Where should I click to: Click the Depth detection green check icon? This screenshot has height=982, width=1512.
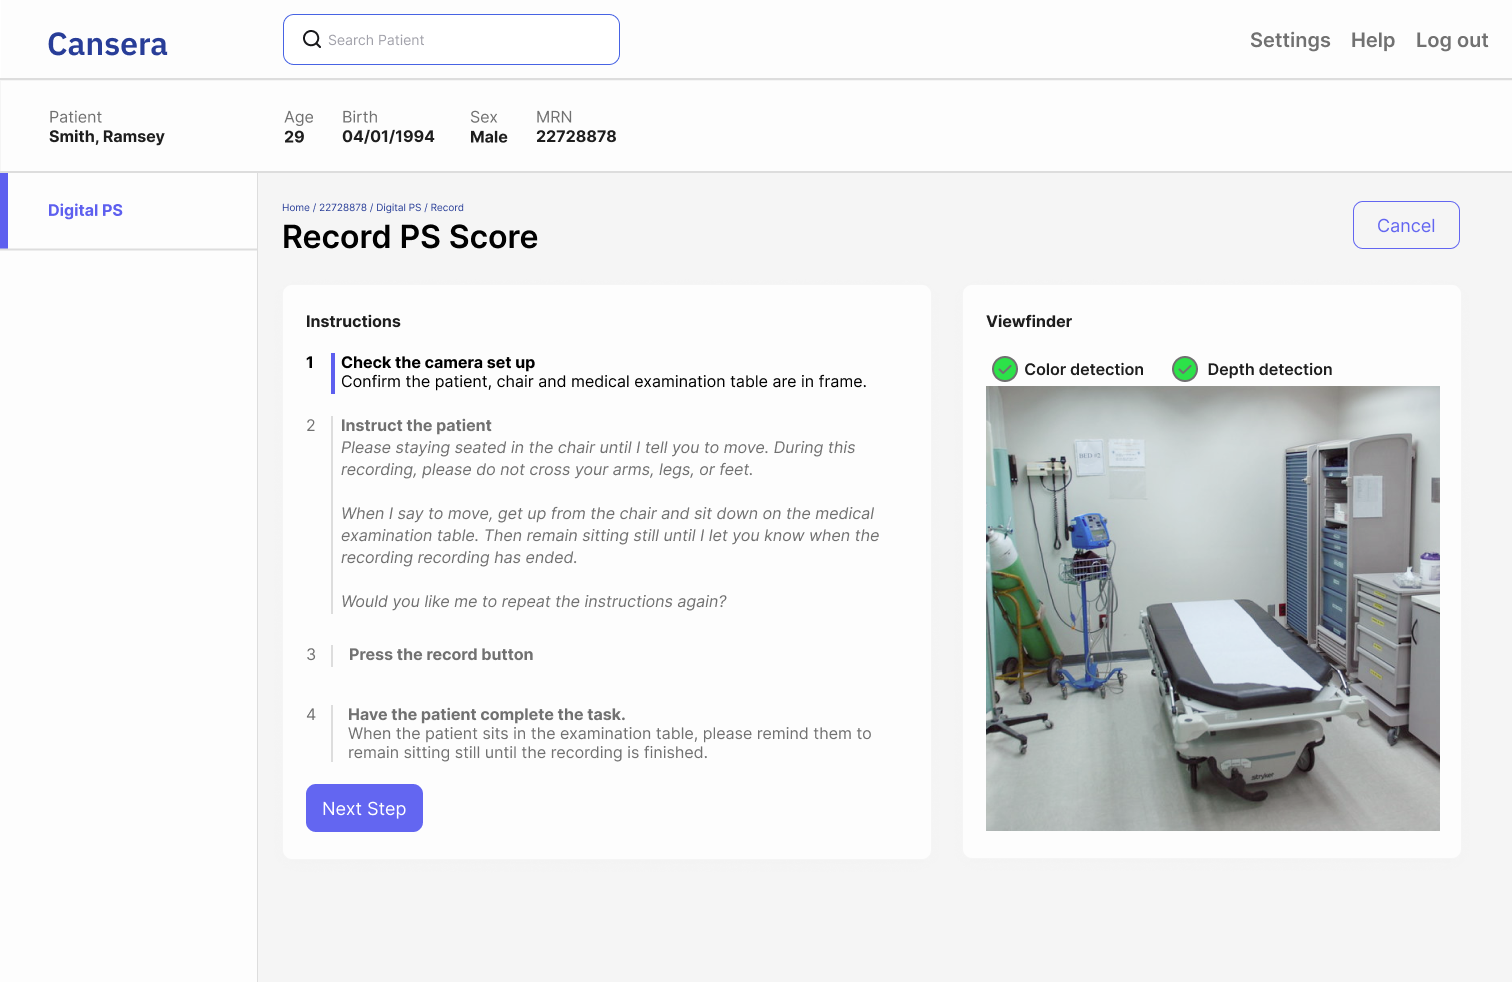(1185, 369)
